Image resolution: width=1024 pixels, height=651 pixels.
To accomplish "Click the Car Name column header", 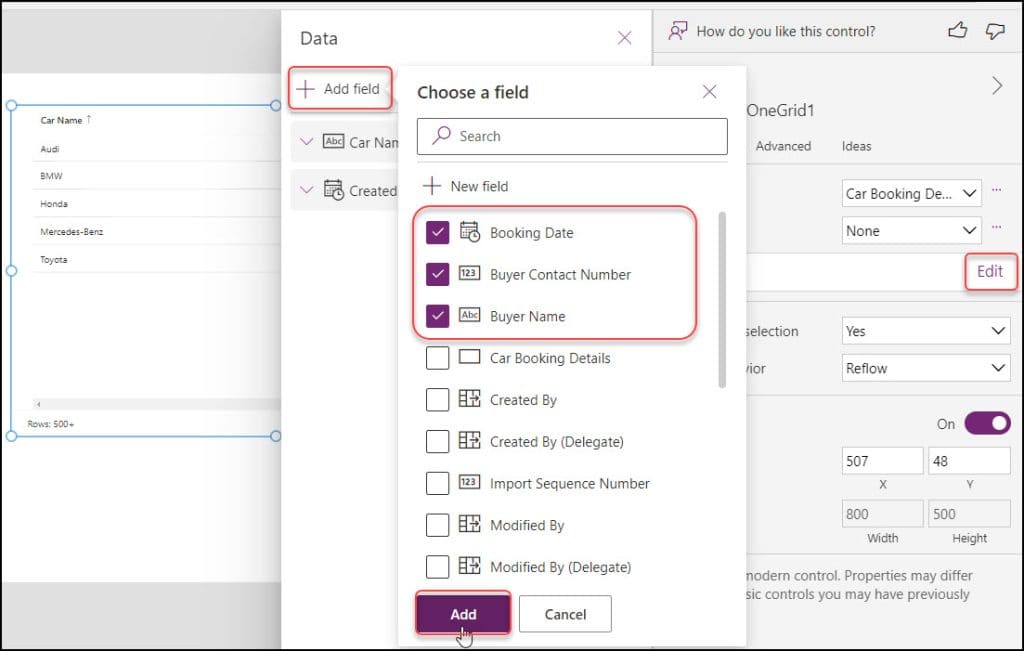I will coord(61,120).
